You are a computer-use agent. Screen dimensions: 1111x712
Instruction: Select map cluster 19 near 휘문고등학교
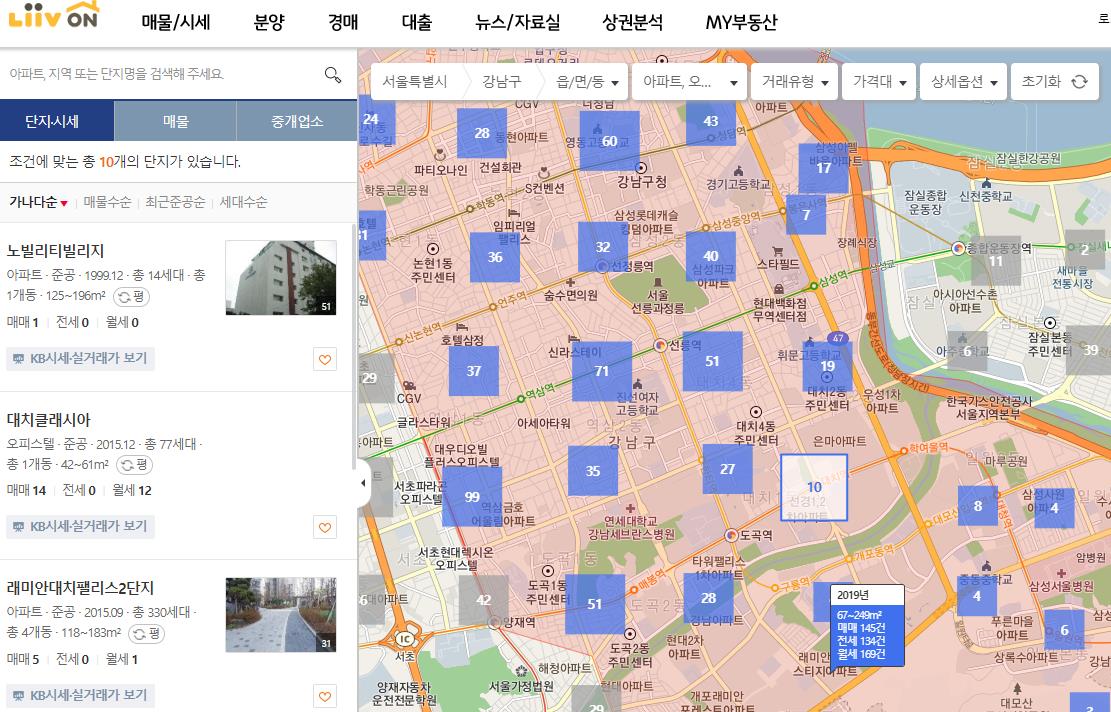click(828, 366)
